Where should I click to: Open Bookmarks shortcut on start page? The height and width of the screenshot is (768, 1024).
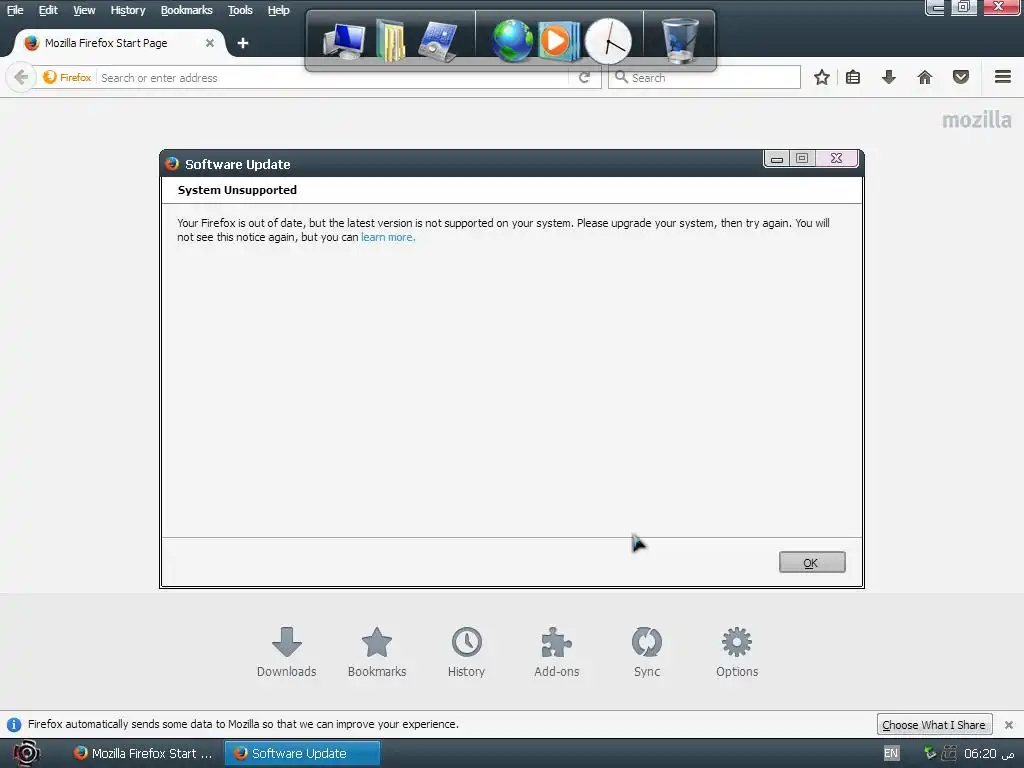pos(377,652)
